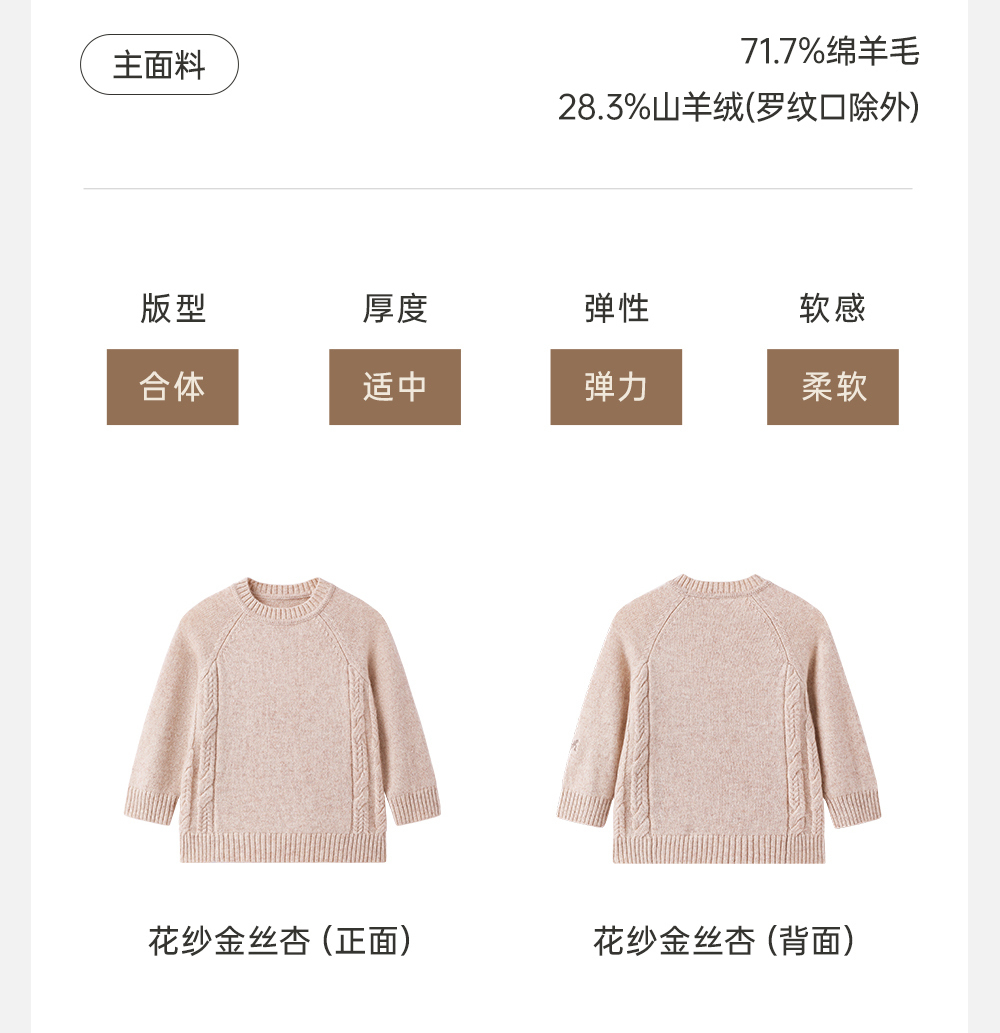
Task: Click the horizontal divider line under fabric info
Action: [x=498, y=188]
